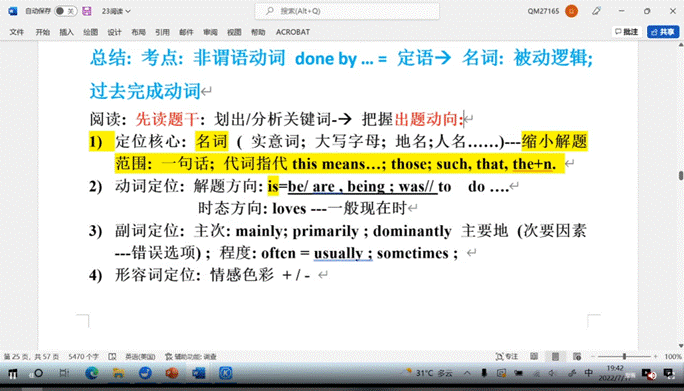This screenshot has height=391, width=684.
Task: Click the blue 共享 (Share) button
Action: coord(663,32)
